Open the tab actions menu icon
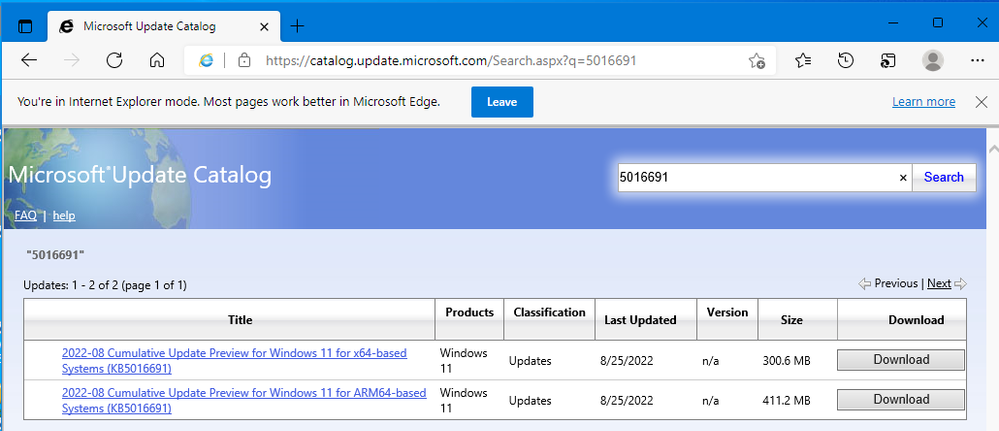The height and width of the screenshot is (431, 999). click(x=25, y=26)
